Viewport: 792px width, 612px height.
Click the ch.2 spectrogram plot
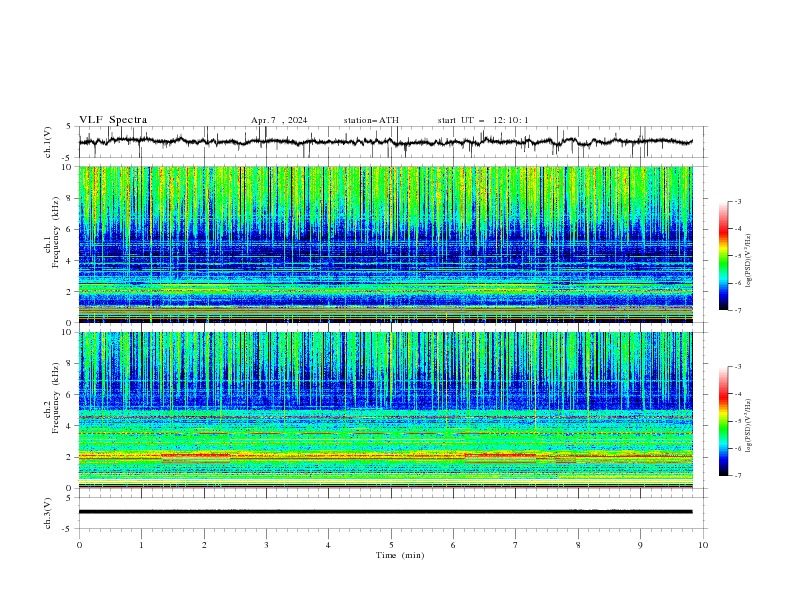[x=386, y=410]
